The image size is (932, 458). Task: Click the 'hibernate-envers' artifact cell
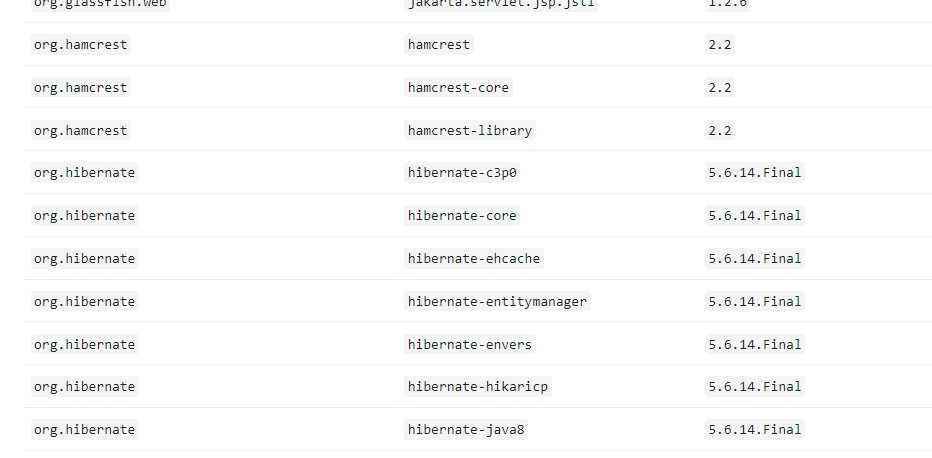(470, 344)
